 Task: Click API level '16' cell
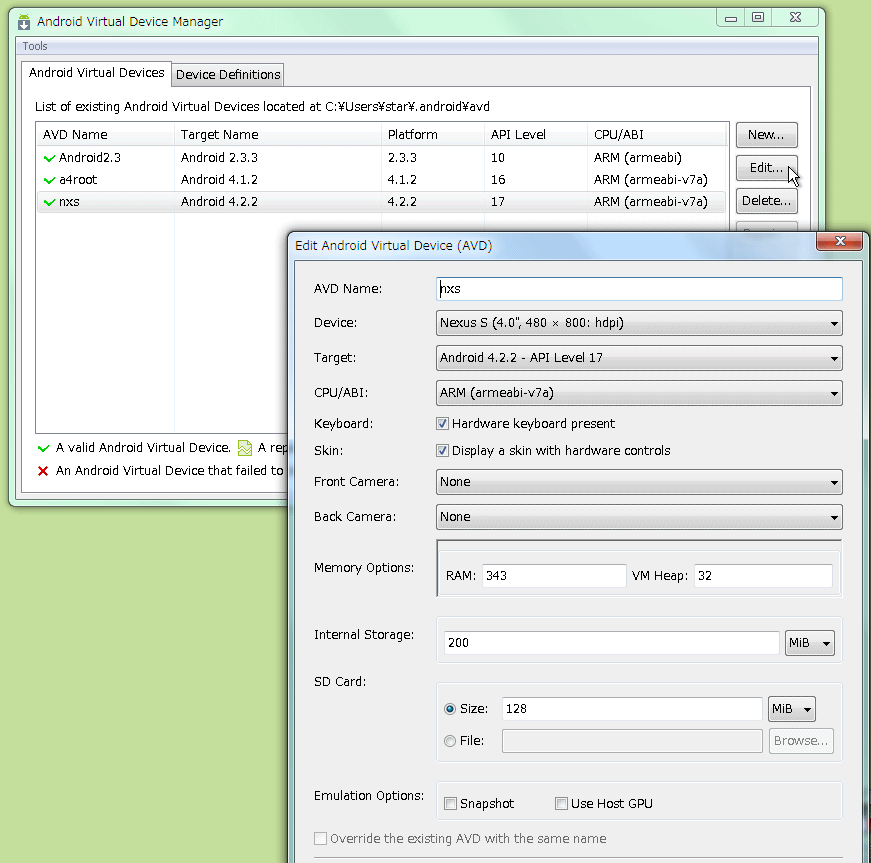point(498,180)
